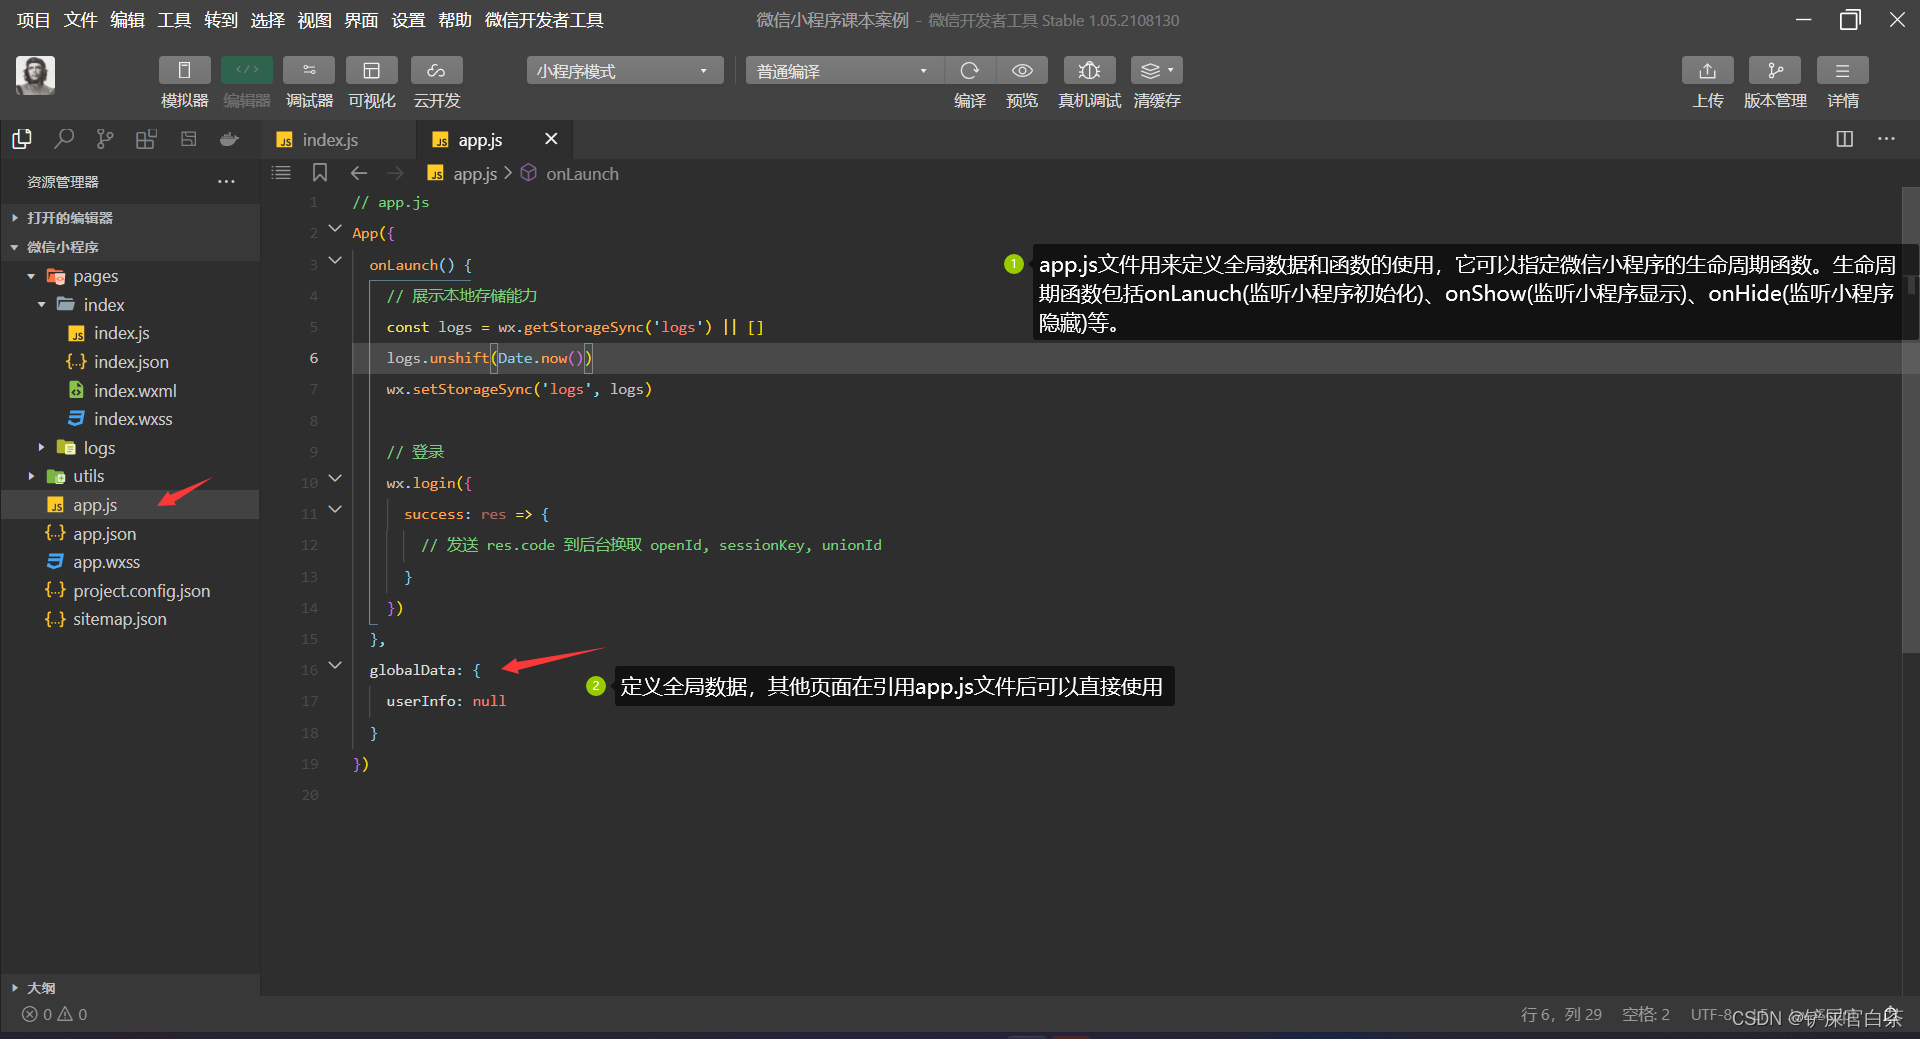1920x1039 pixels.
Task: Open the editor more actions menu
Action: [x=1886, y=139]
